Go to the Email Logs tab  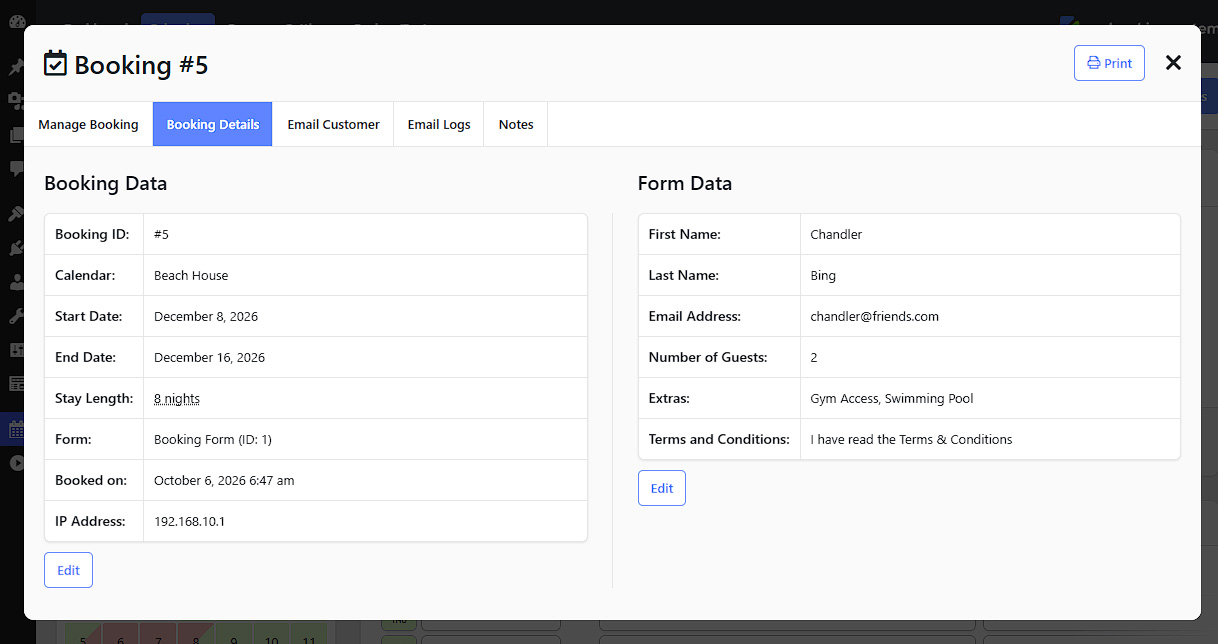pos(439,125)
